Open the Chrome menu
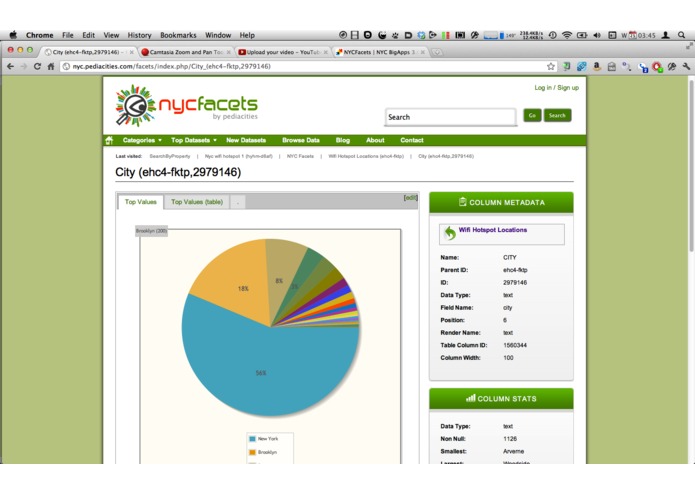Screen dimensions: 695x494 point(39,35)
